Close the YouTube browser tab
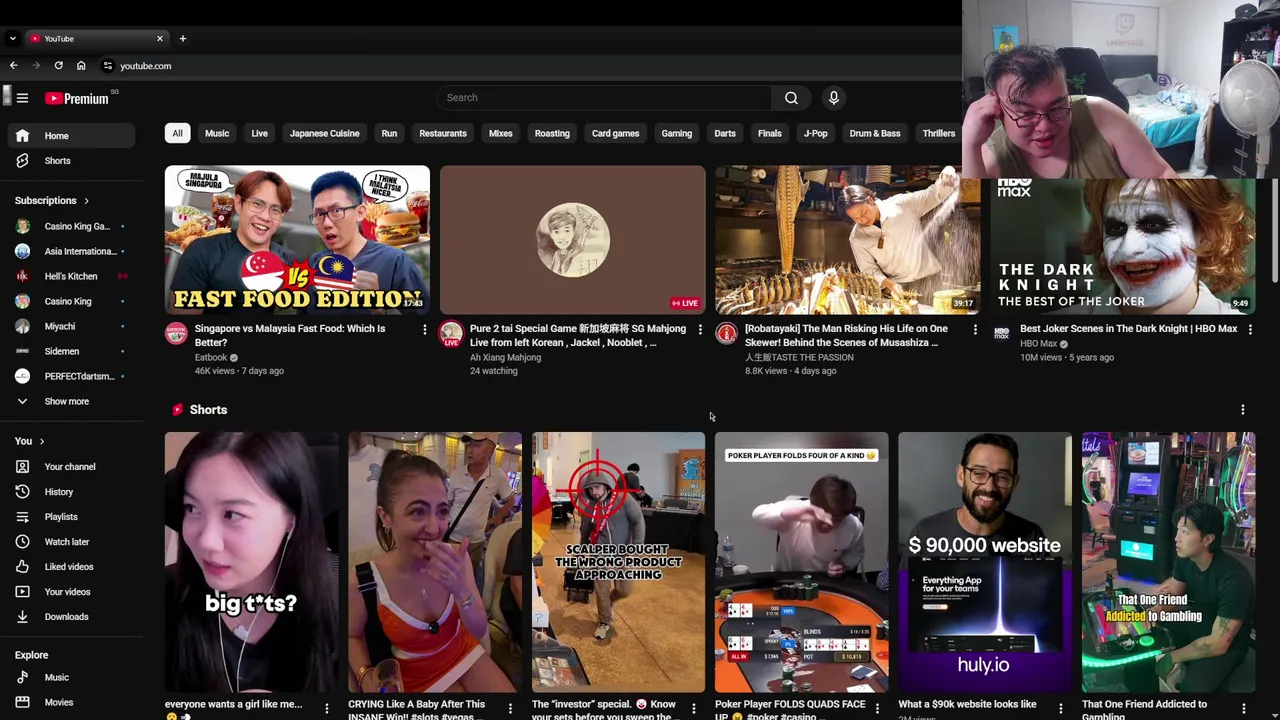The width and height of the screenshot is (1280, 720). pyautogui.click(x=159, y=38)
